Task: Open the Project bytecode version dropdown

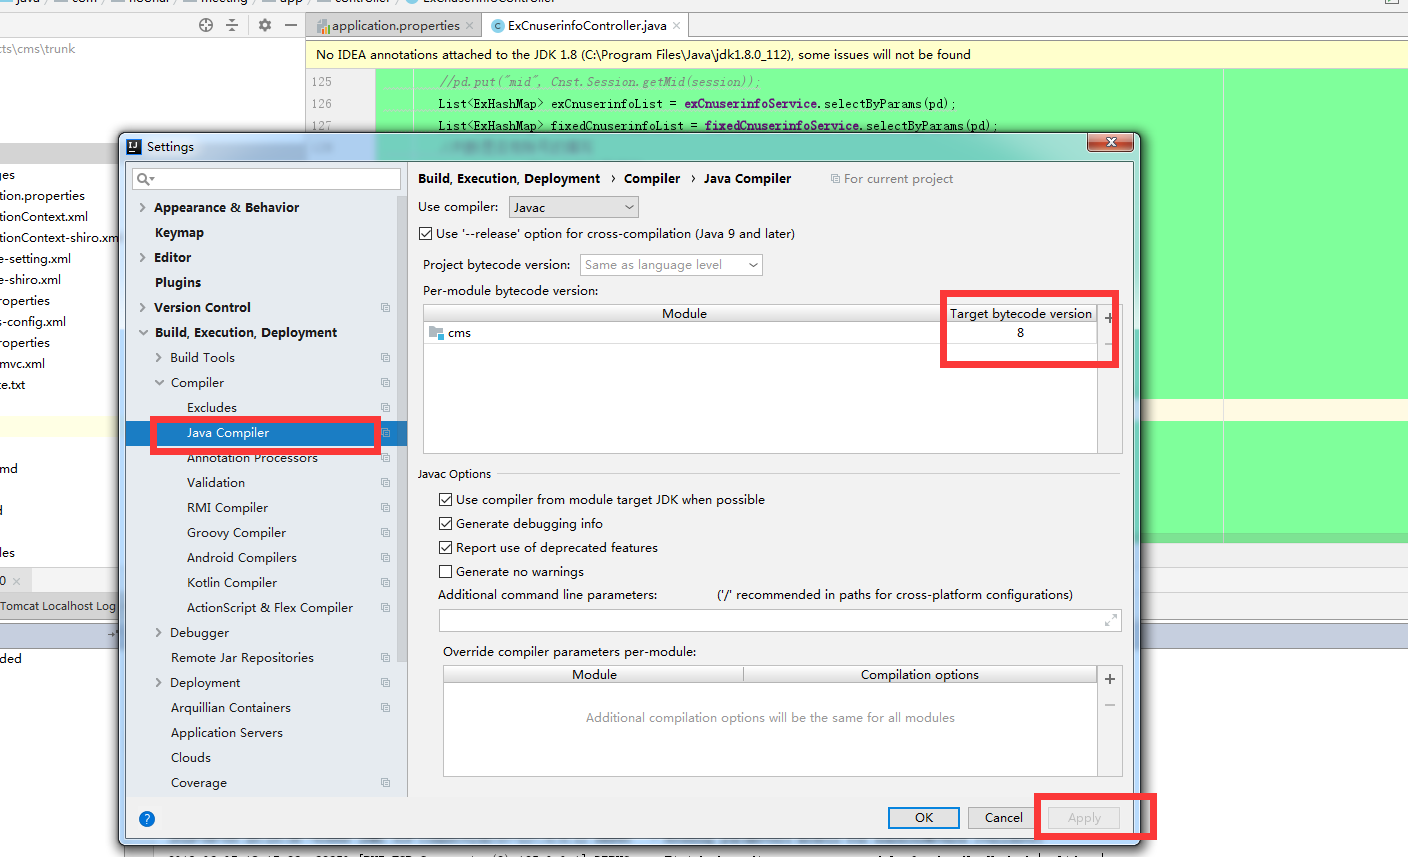Action: 671,265
